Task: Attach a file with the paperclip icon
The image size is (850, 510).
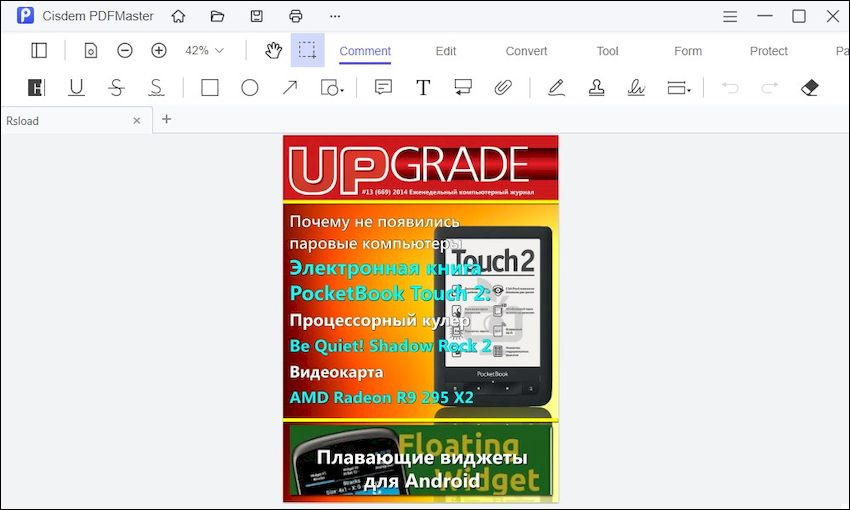Action: coord(503,87)
